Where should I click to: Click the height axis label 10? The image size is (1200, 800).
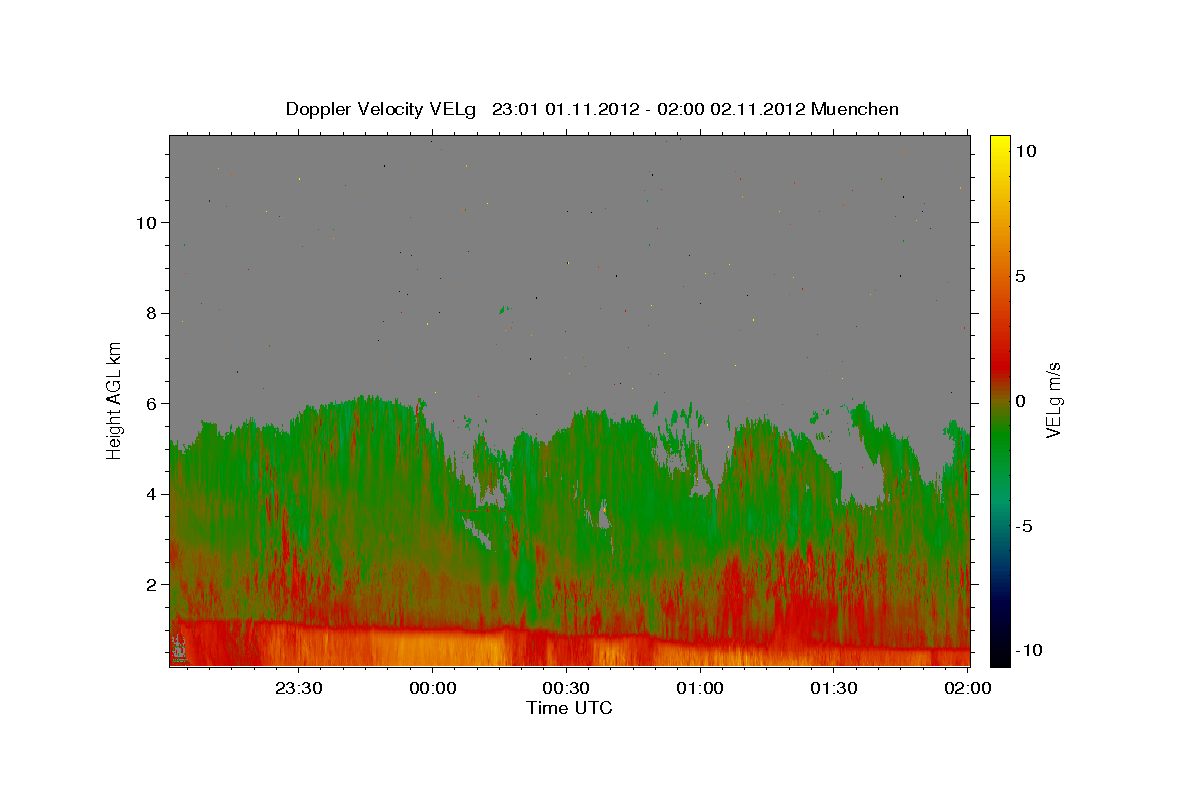(147, 222)
